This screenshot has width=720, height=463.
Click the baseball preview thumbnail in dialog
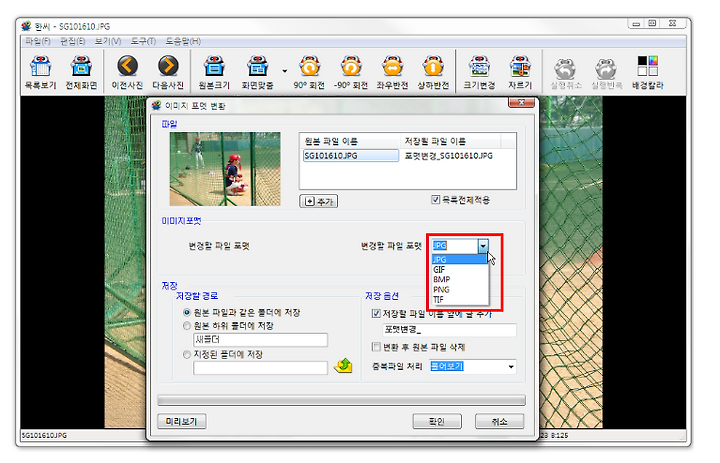(x=225, y=169)
